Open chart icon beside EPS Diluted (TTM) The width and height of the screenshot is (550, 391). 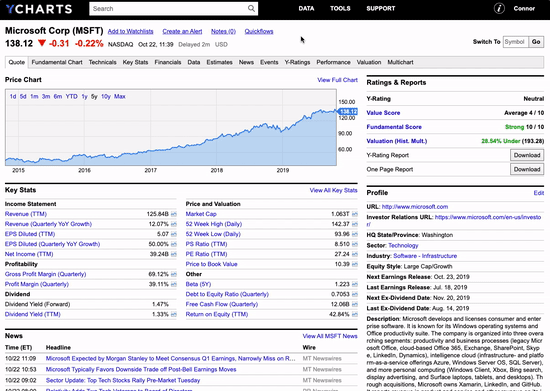[174, 234]
